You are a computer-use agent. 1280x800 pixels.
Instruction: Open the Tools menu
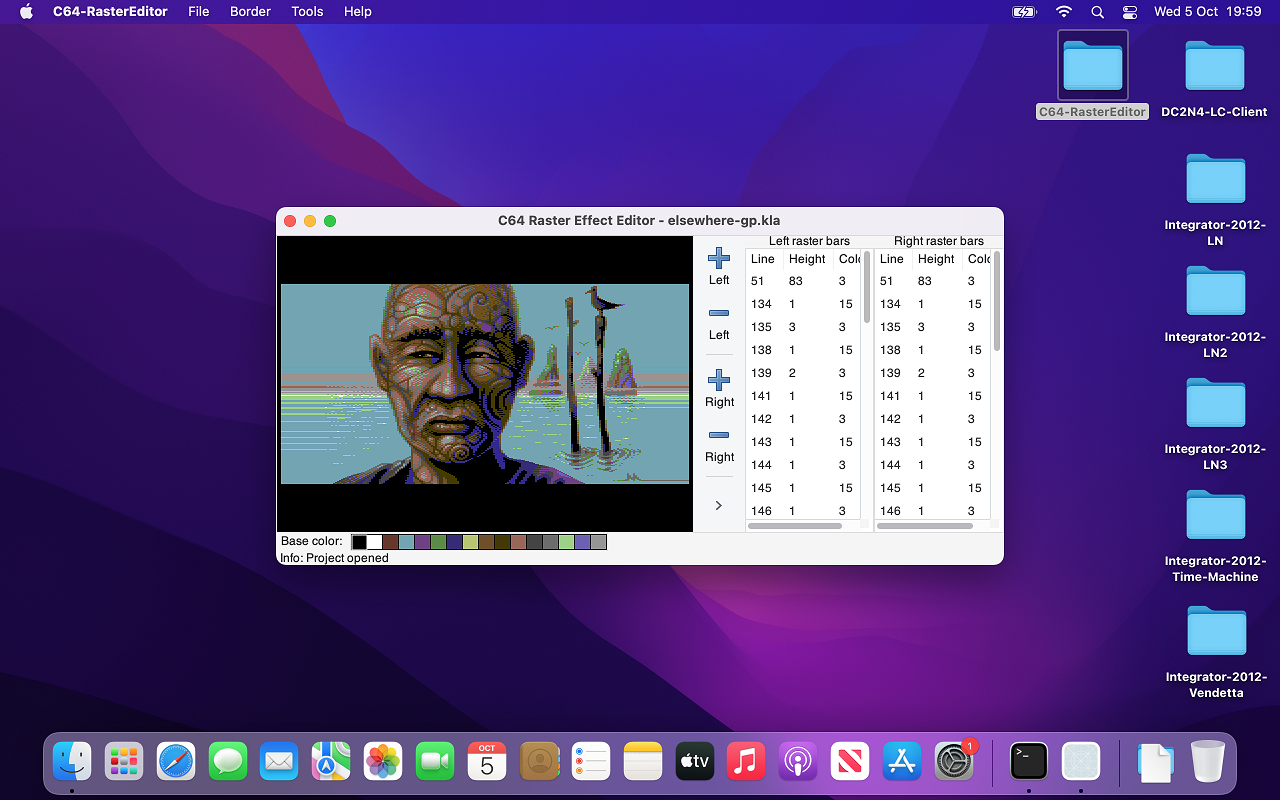tap(307, 12)
